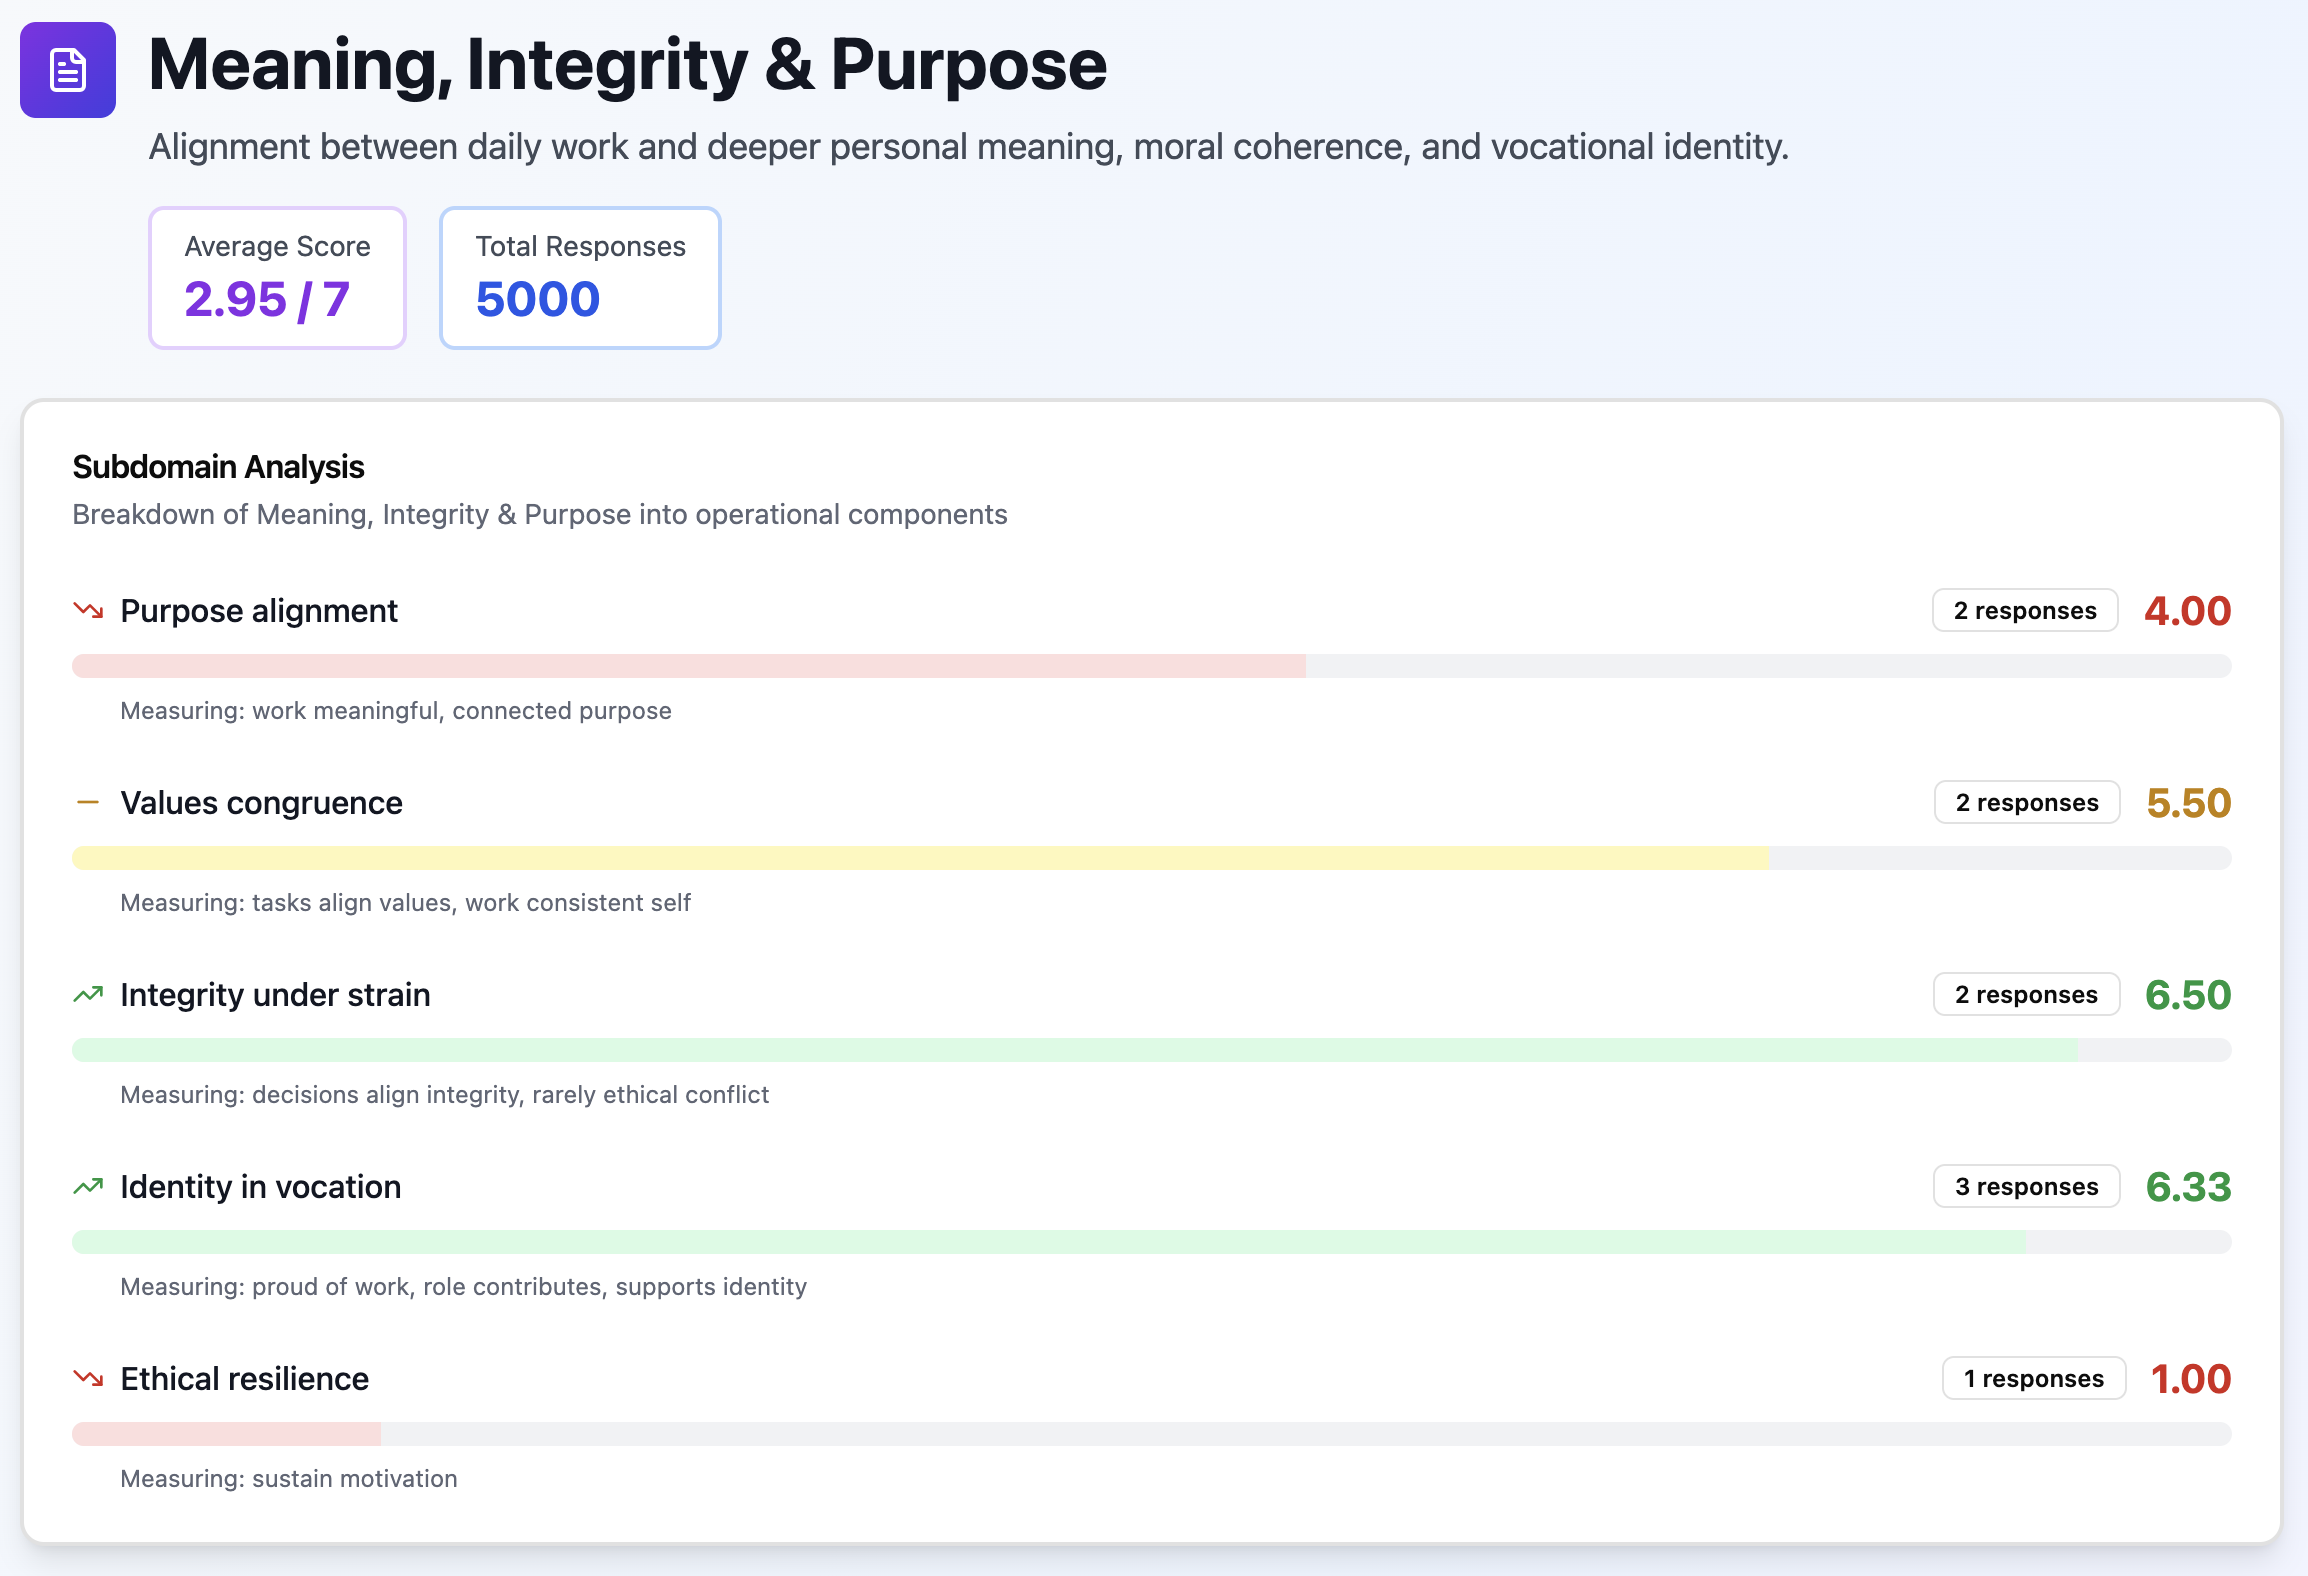
Task: Click downward trend icon beside Ethical resilience
Action: (88, 1378)
